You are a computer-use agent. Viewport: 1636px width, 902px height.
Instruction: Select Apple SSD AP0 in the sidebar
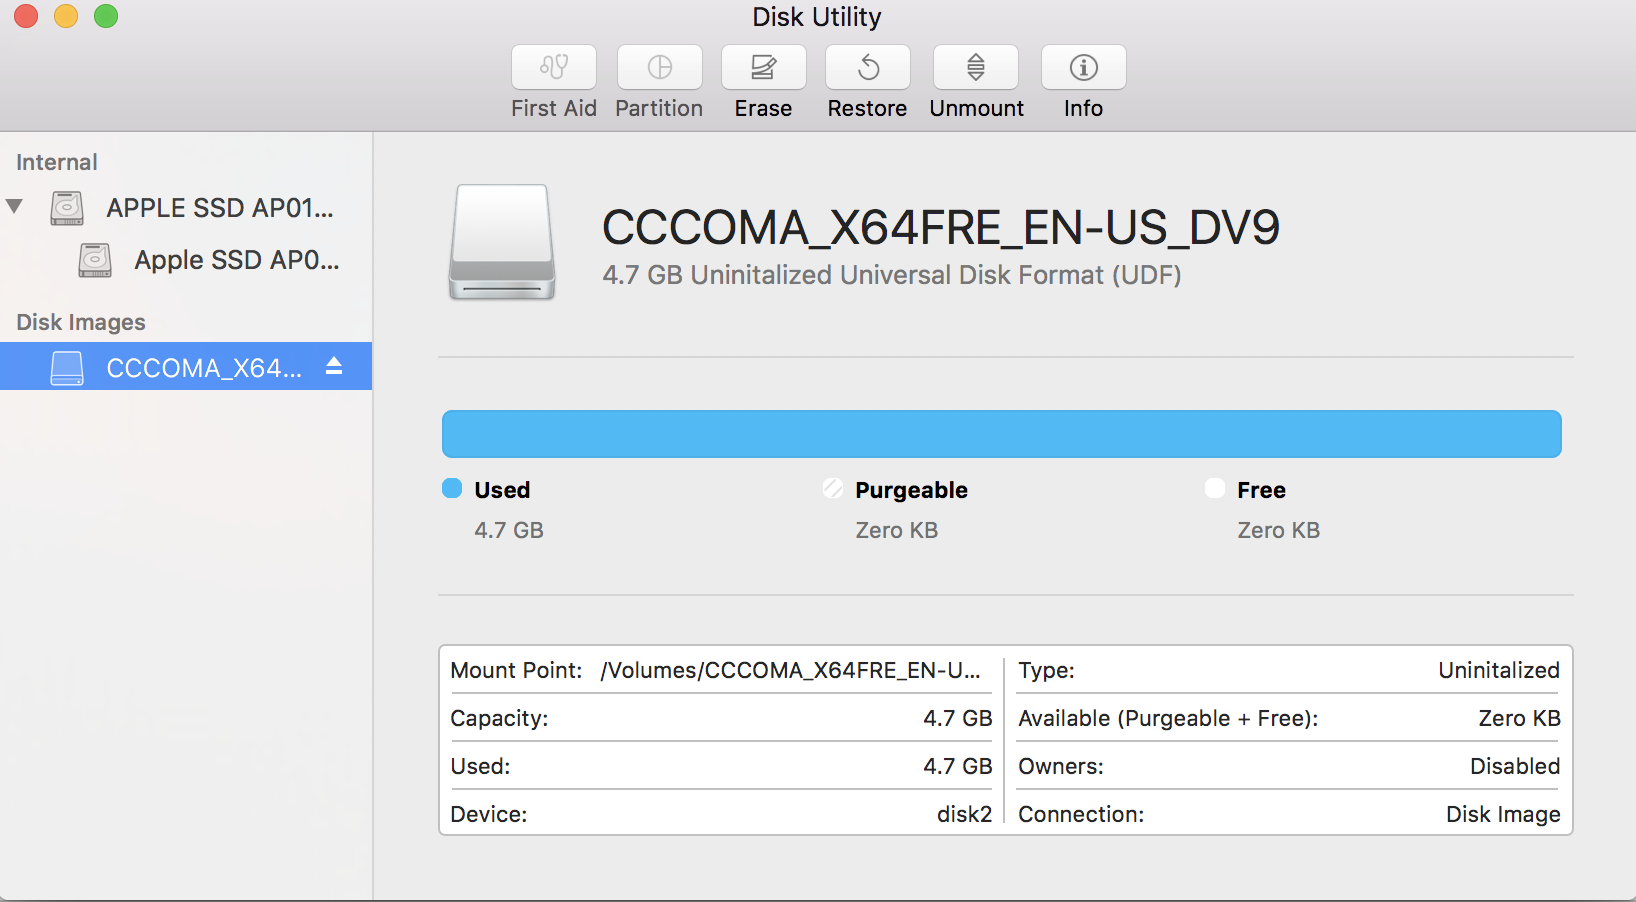pyautogui.click(x=237, y=260)
